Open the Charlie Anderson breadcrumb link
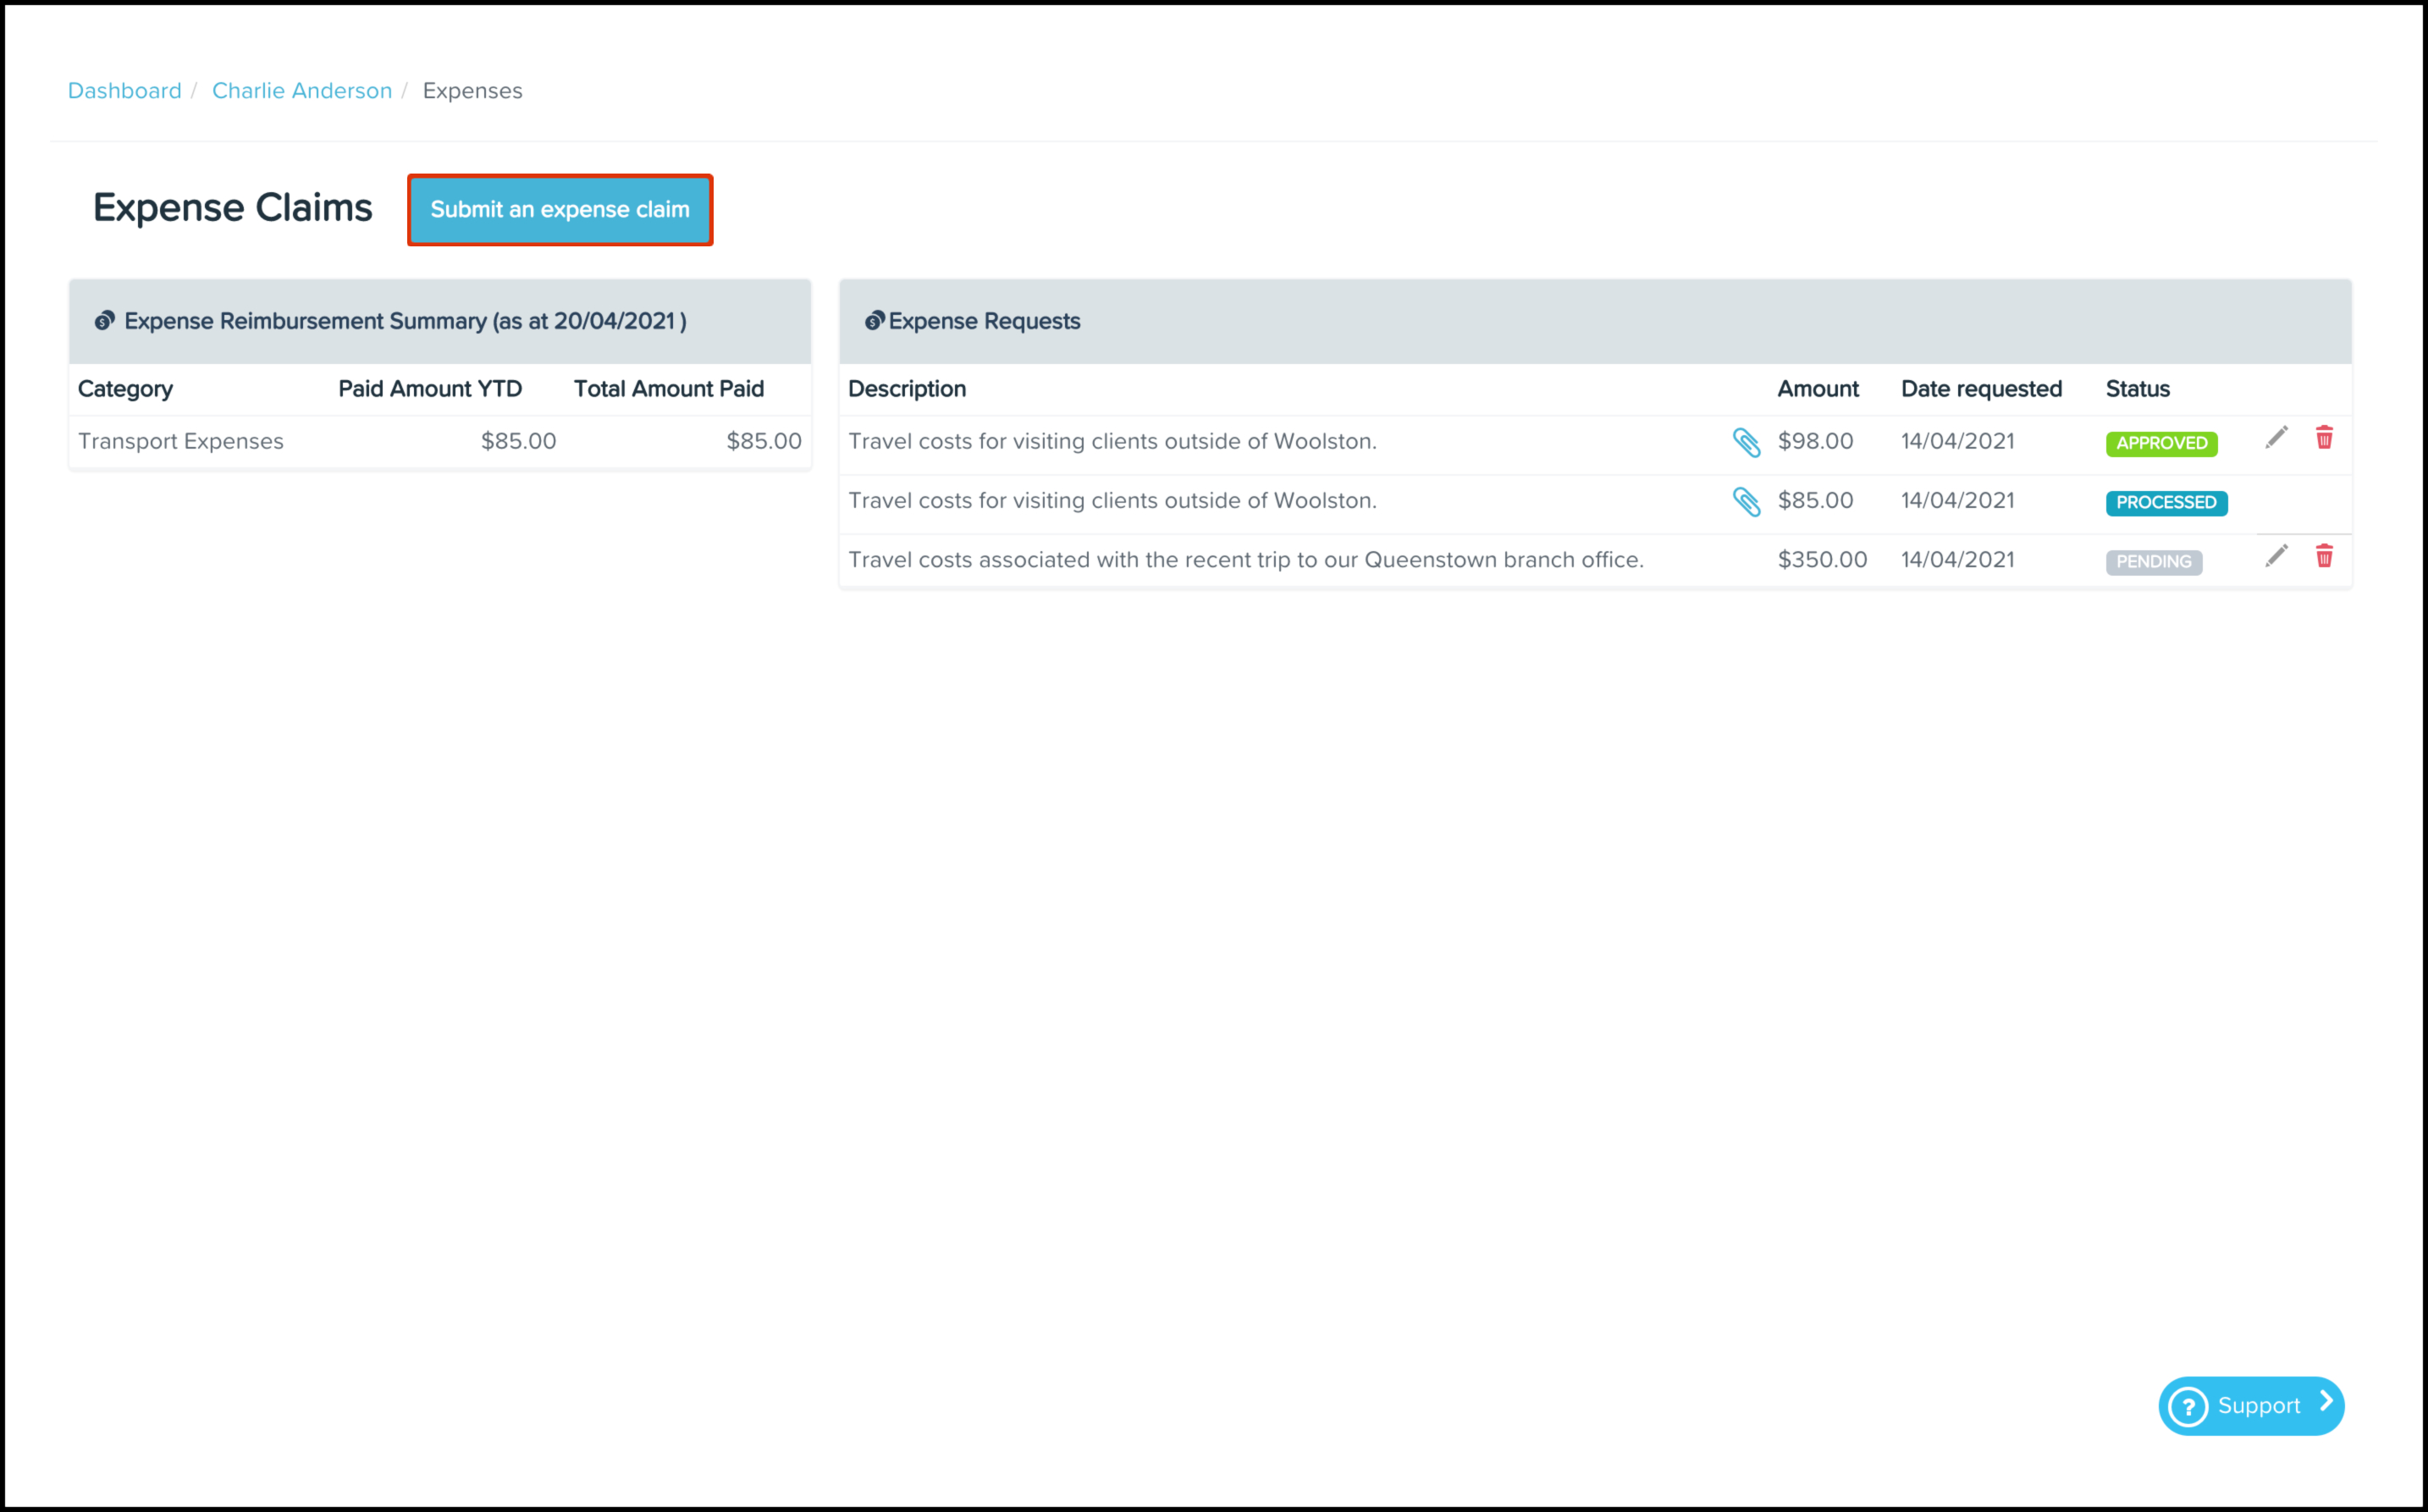The width and height of the screenshot is (2428, 1512). click(x=302, y=91)
